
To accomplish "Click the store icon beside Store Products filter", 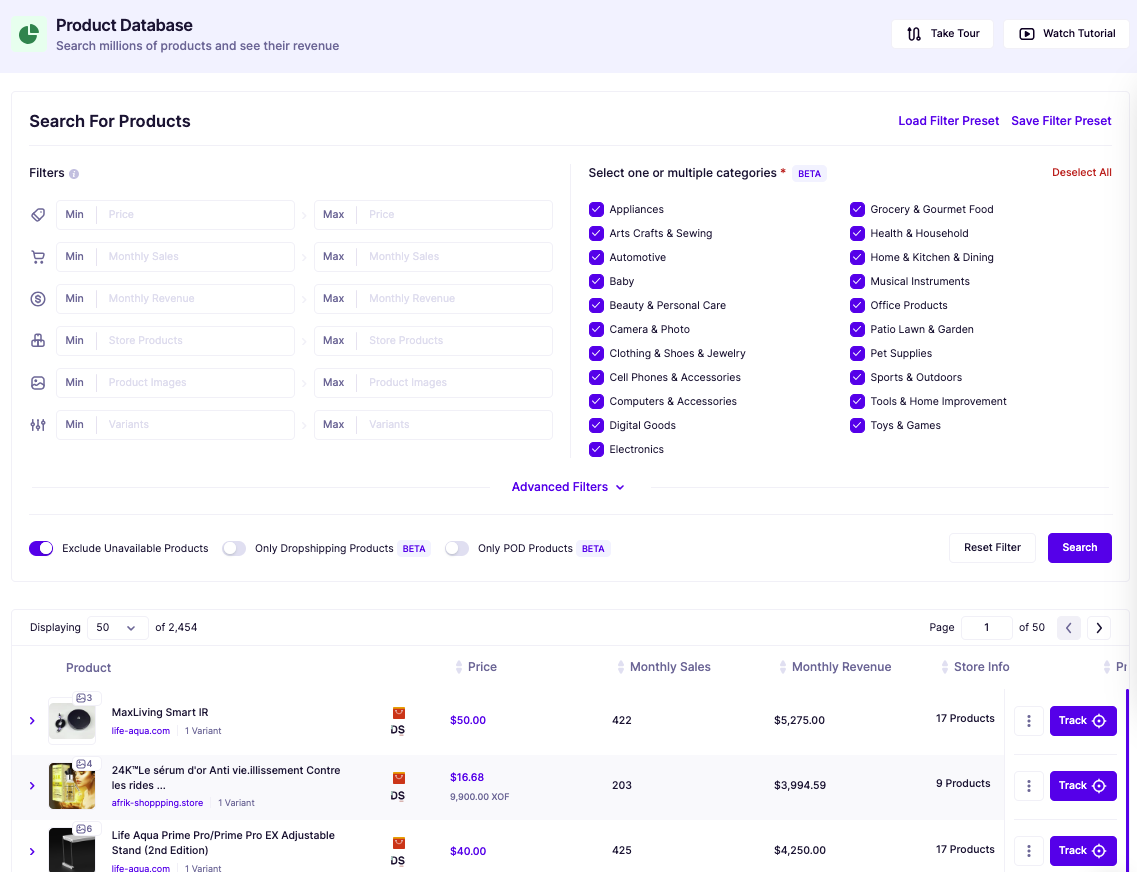I will tap(38, 340).
